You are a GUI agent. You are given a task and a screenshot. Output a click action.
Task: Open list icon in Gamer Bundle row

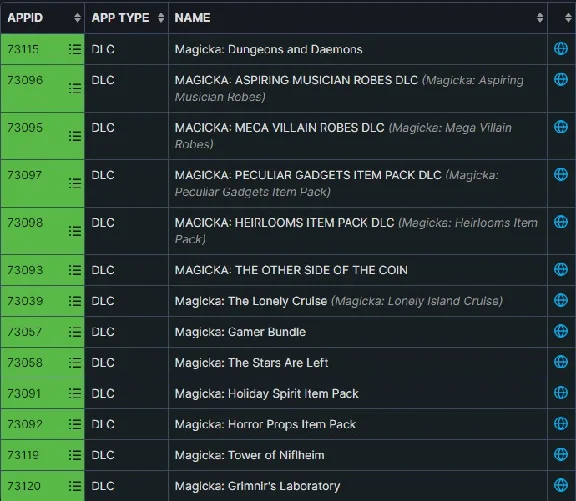75,332
